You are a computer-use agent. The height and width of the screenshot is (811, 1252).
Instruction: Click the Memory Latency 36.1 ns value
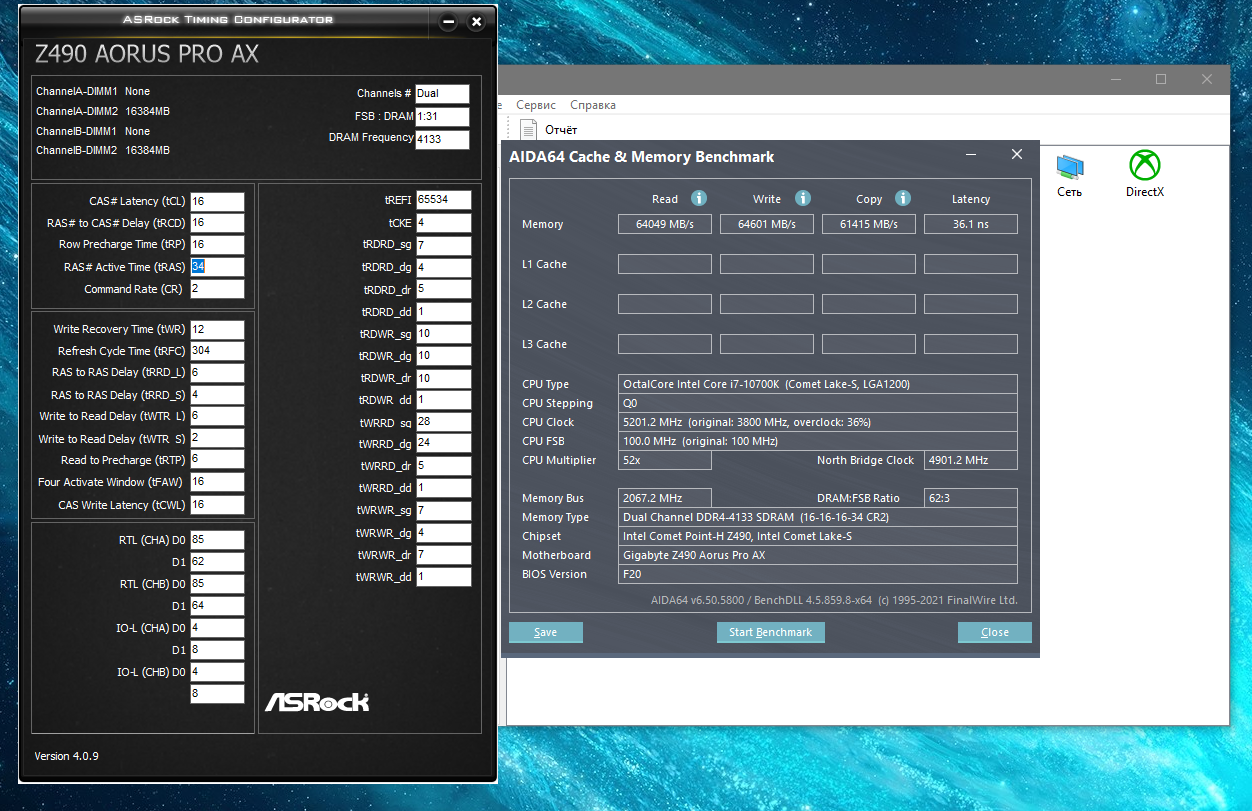[971, 224]
